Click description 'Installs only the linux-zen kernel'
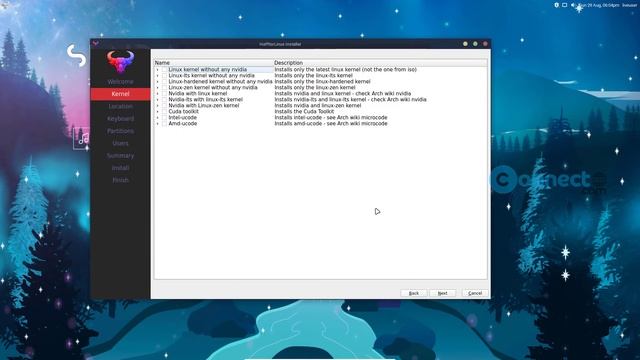The height and width of the screenshot is (360, 640). [315, 87]
